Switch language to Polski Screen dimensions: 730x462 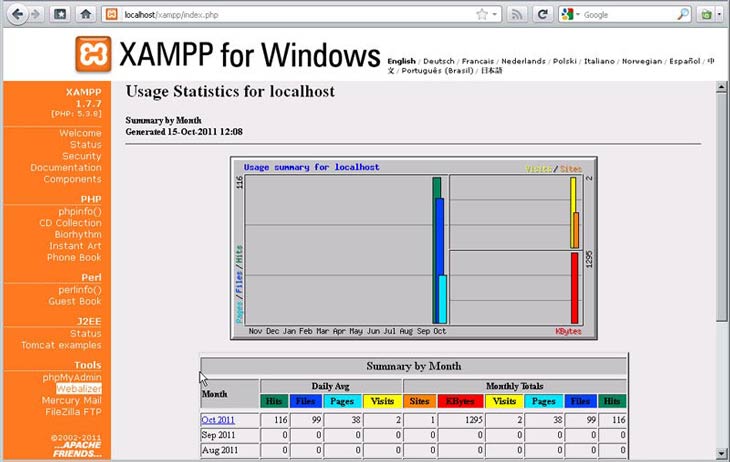pos(565,61)
